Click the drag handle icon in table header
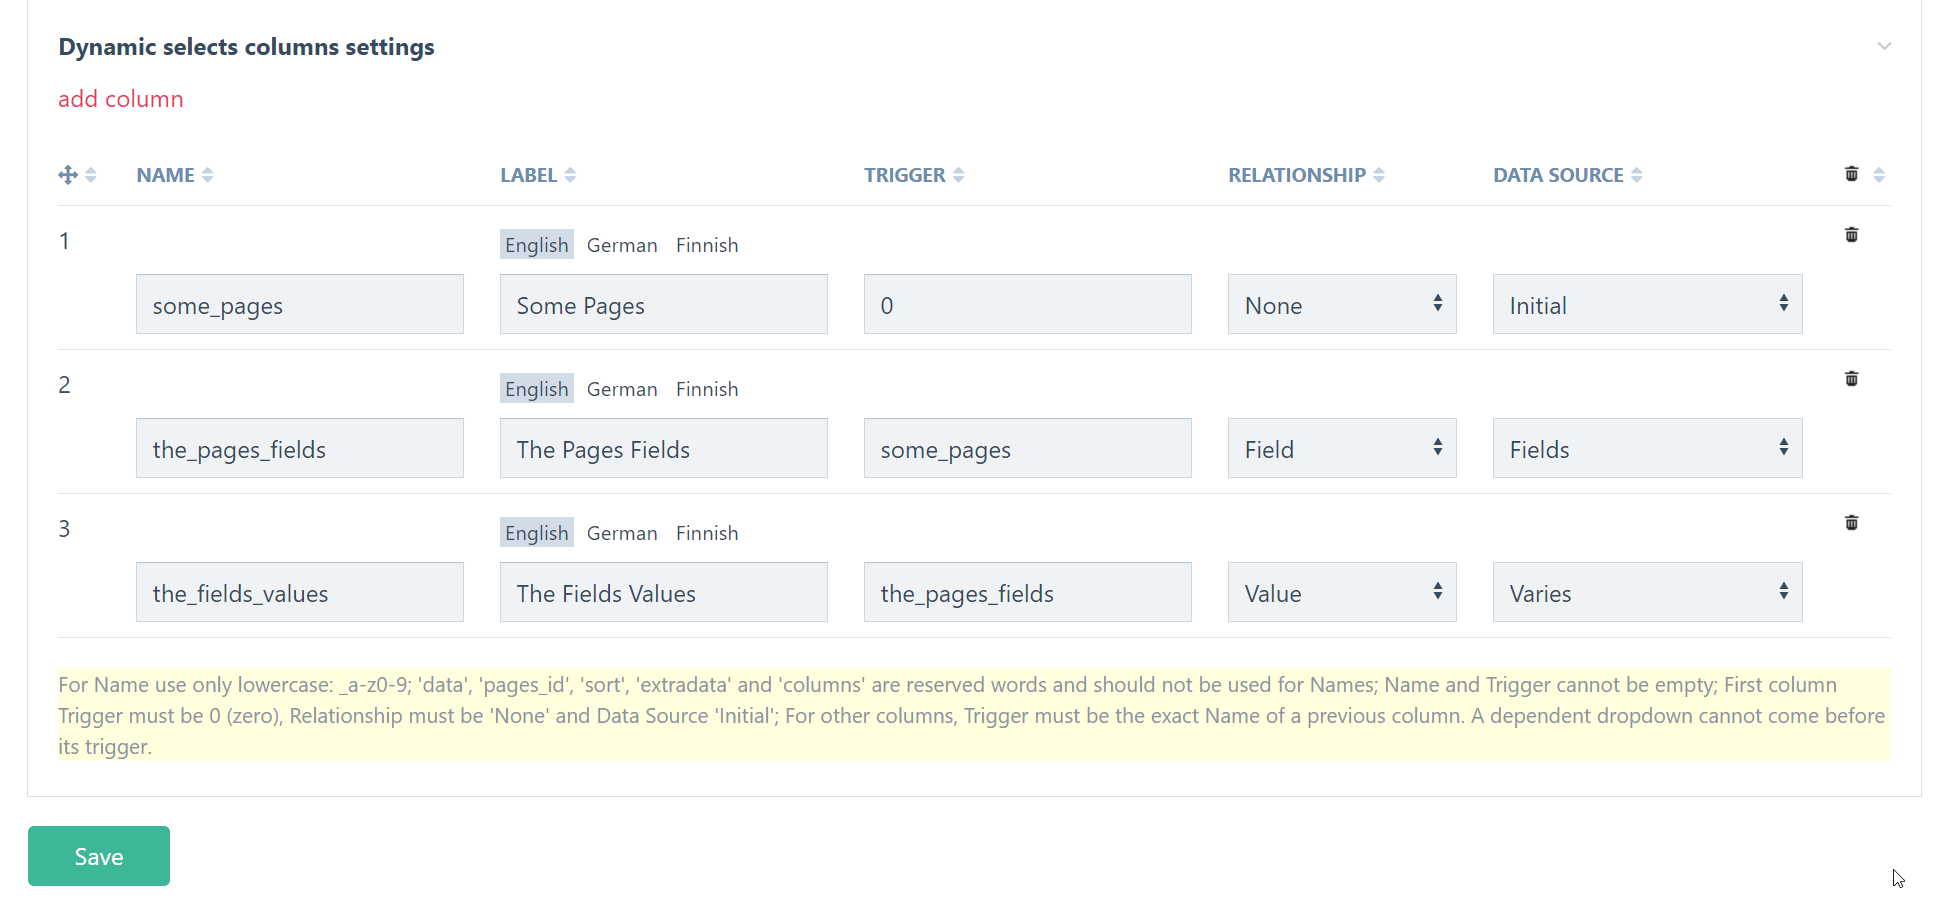The image size is (1948, 906). (66, 174)
